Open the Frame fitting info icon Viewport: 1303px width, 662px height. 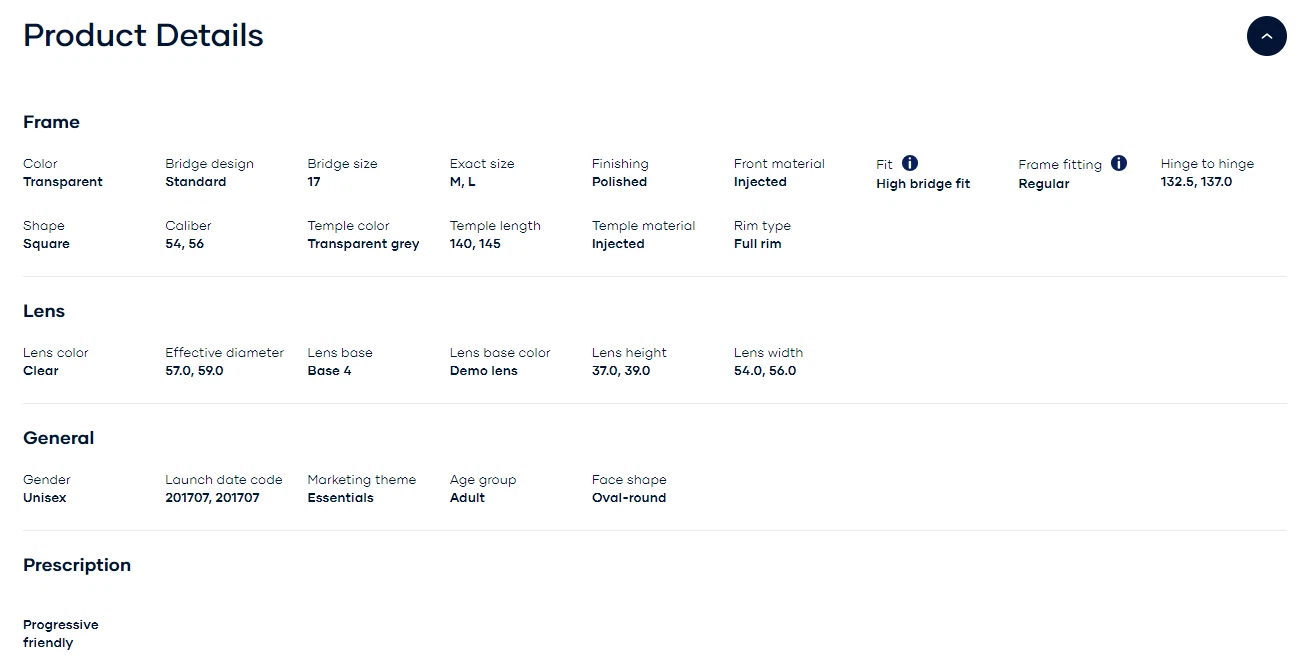pos(1119,163)
